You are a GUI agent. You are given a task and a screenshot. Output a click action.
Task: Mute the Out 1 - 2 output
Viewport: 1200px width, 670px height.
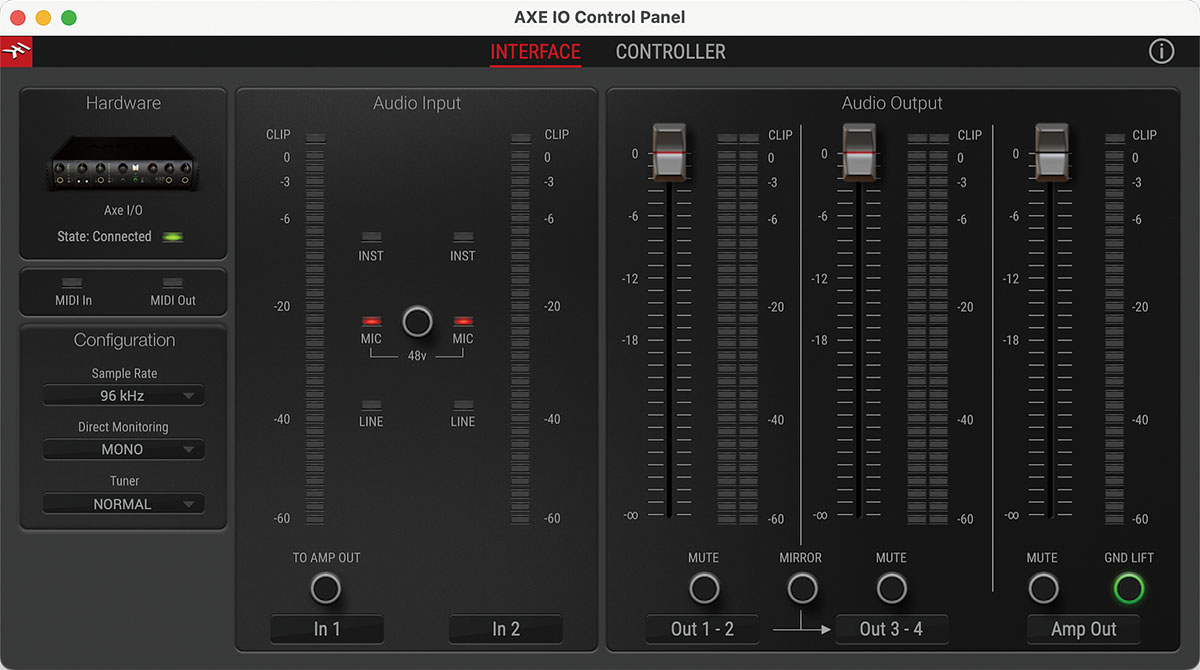coord(704,588)
